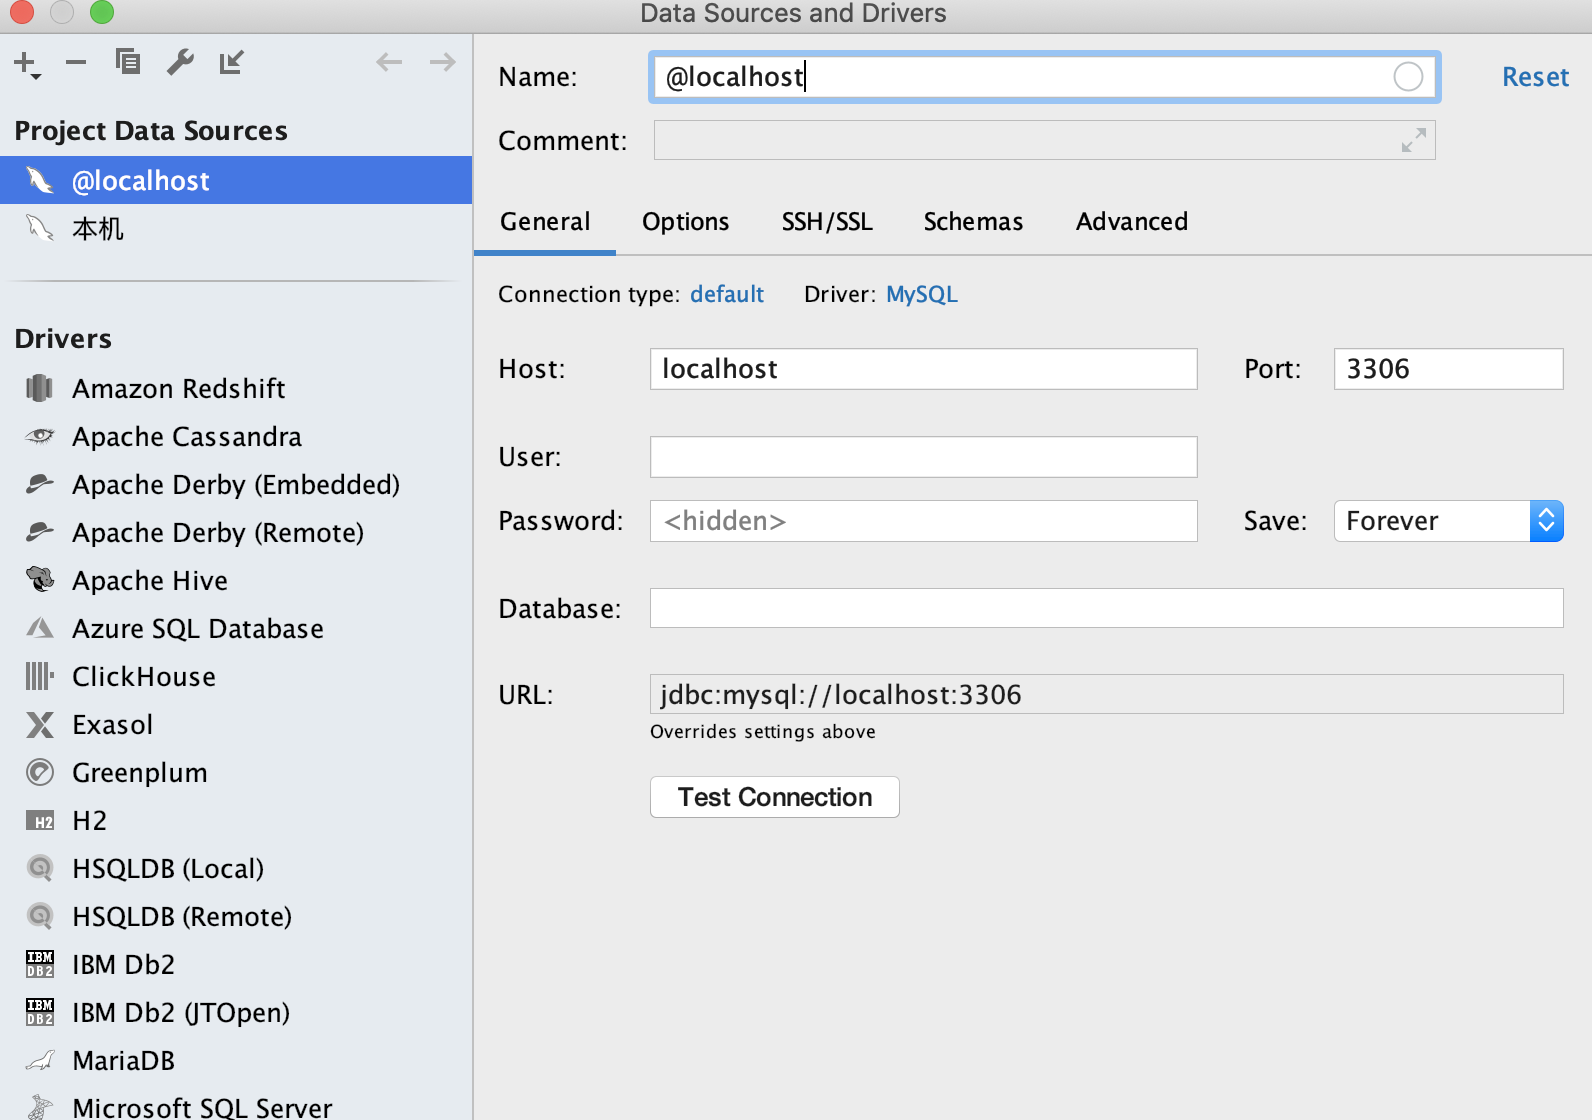Click the Host input field
The image size is (1592, 1120).
[924, 369]
